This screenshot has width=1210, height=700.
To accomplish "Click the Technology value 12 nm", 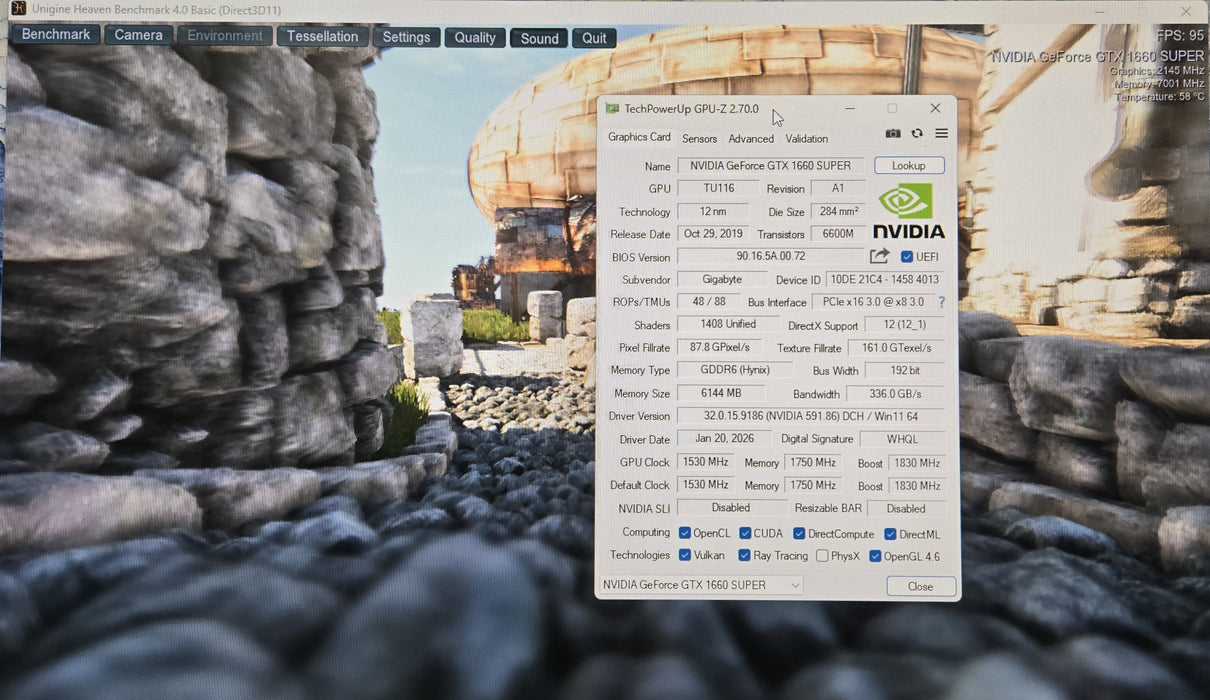I will point(713,212).
